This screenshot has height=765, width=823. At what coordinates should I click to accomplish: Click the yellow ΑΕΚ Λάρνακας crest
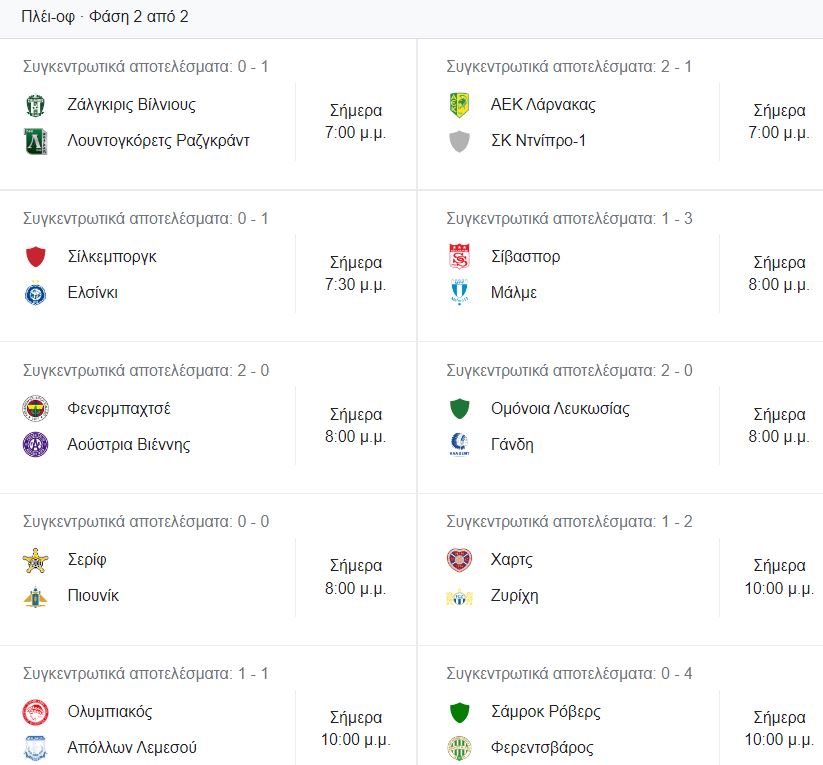tap(459, 105)
